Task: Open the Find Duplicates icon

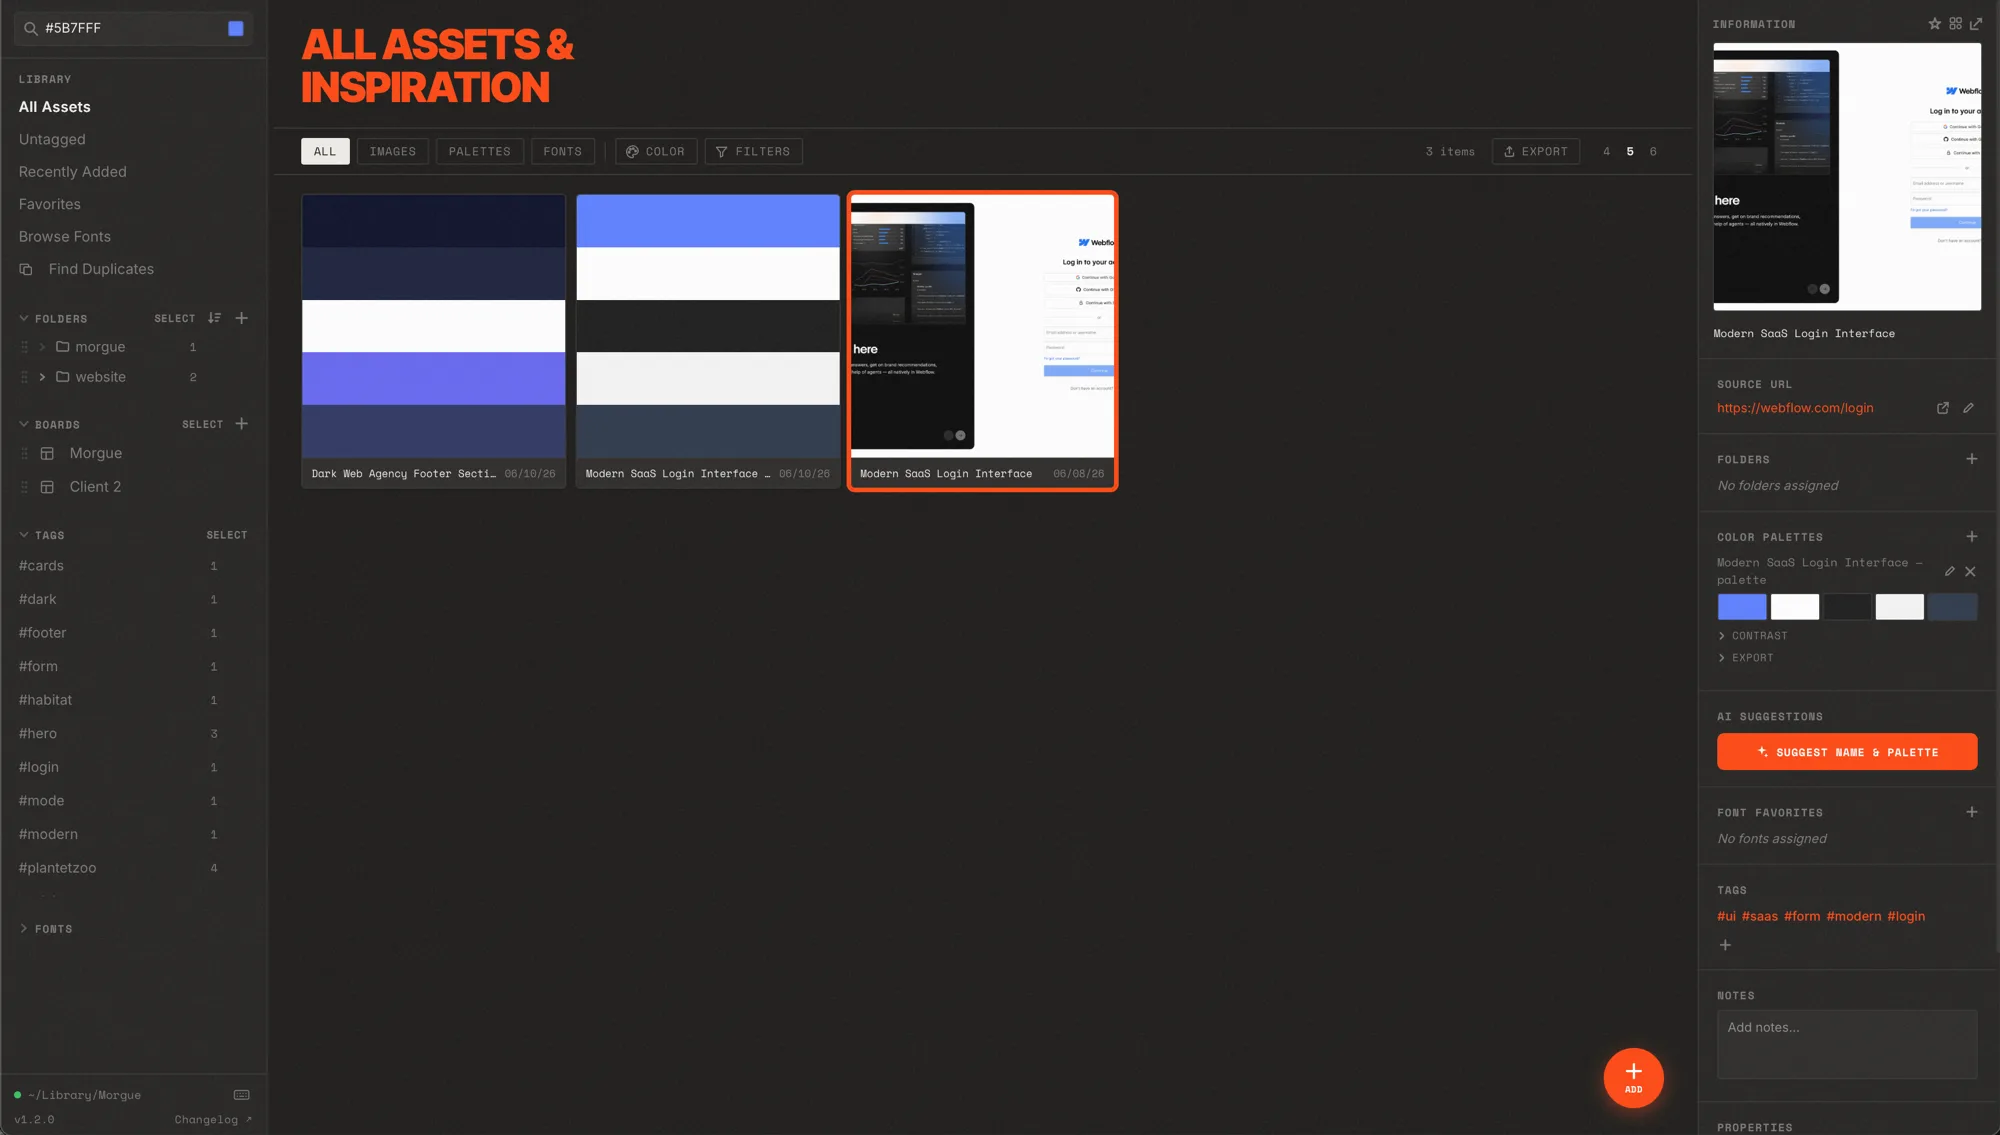Action: [27, 269]
